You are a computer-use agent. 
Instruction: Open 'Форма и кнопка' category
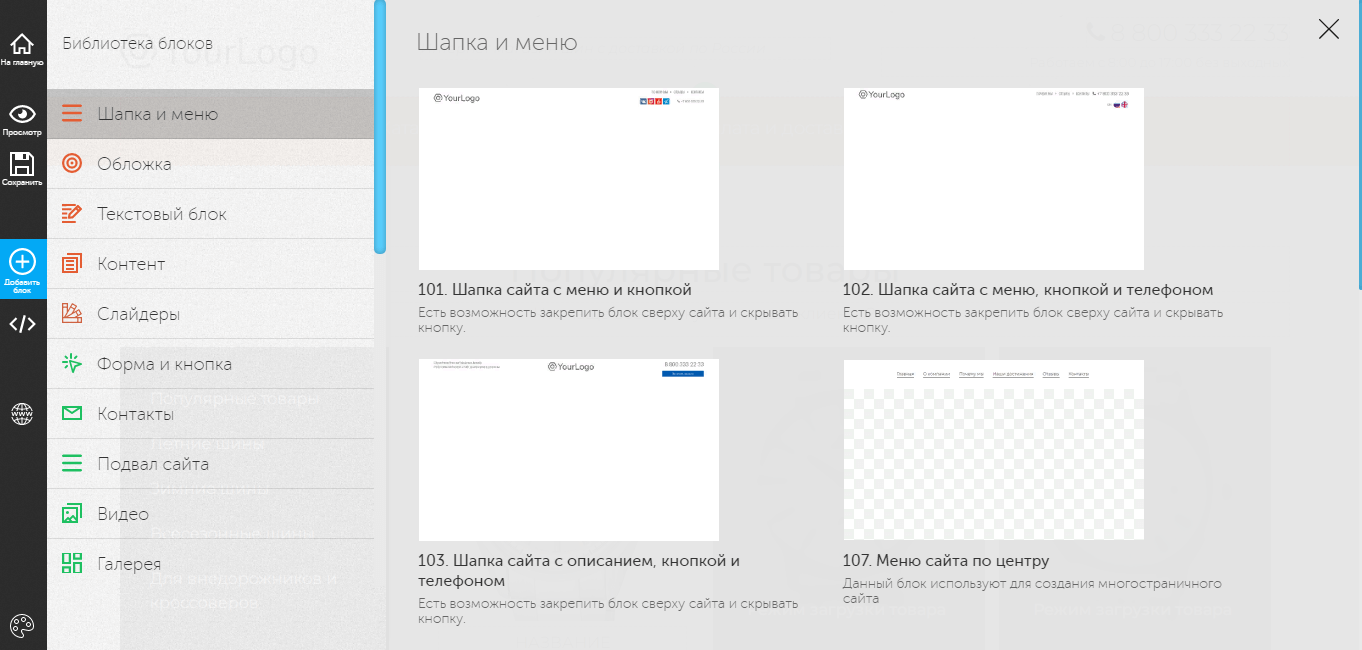[164, 364]
